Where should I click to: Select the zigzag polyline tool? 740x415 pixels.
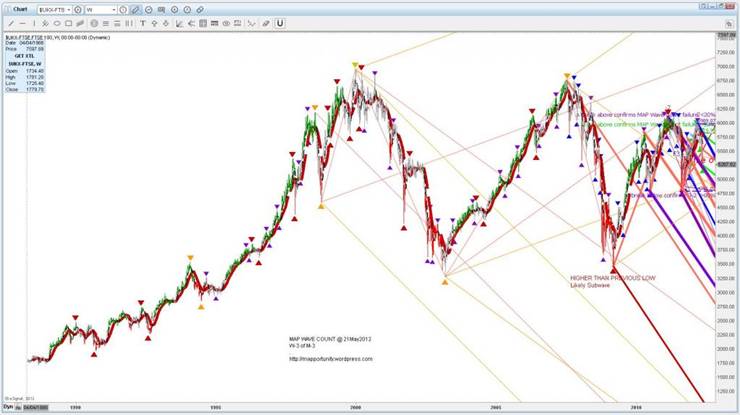(252, 23)
